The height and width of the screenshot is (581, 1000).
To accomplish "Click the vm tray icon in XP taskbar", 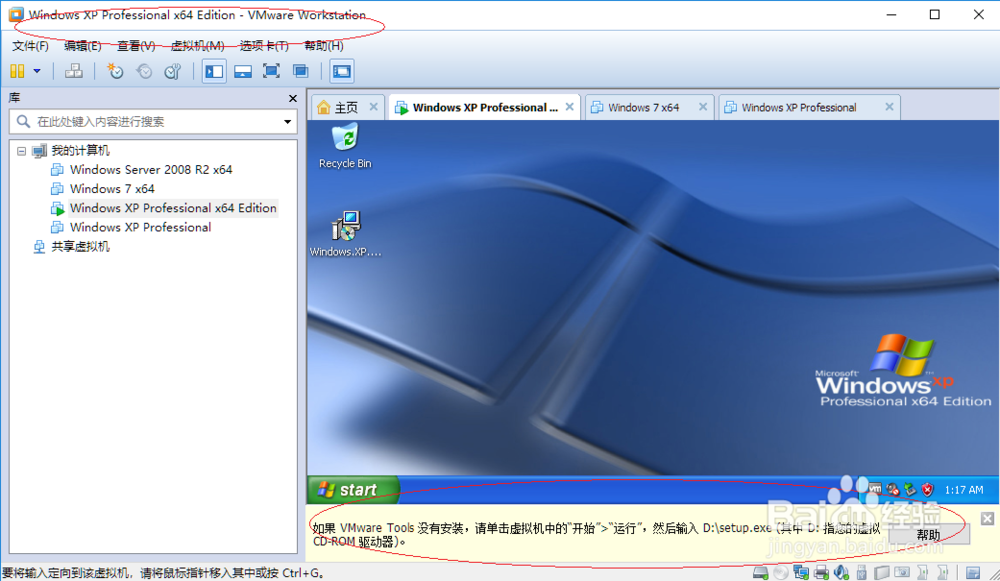I will point(874,489).
